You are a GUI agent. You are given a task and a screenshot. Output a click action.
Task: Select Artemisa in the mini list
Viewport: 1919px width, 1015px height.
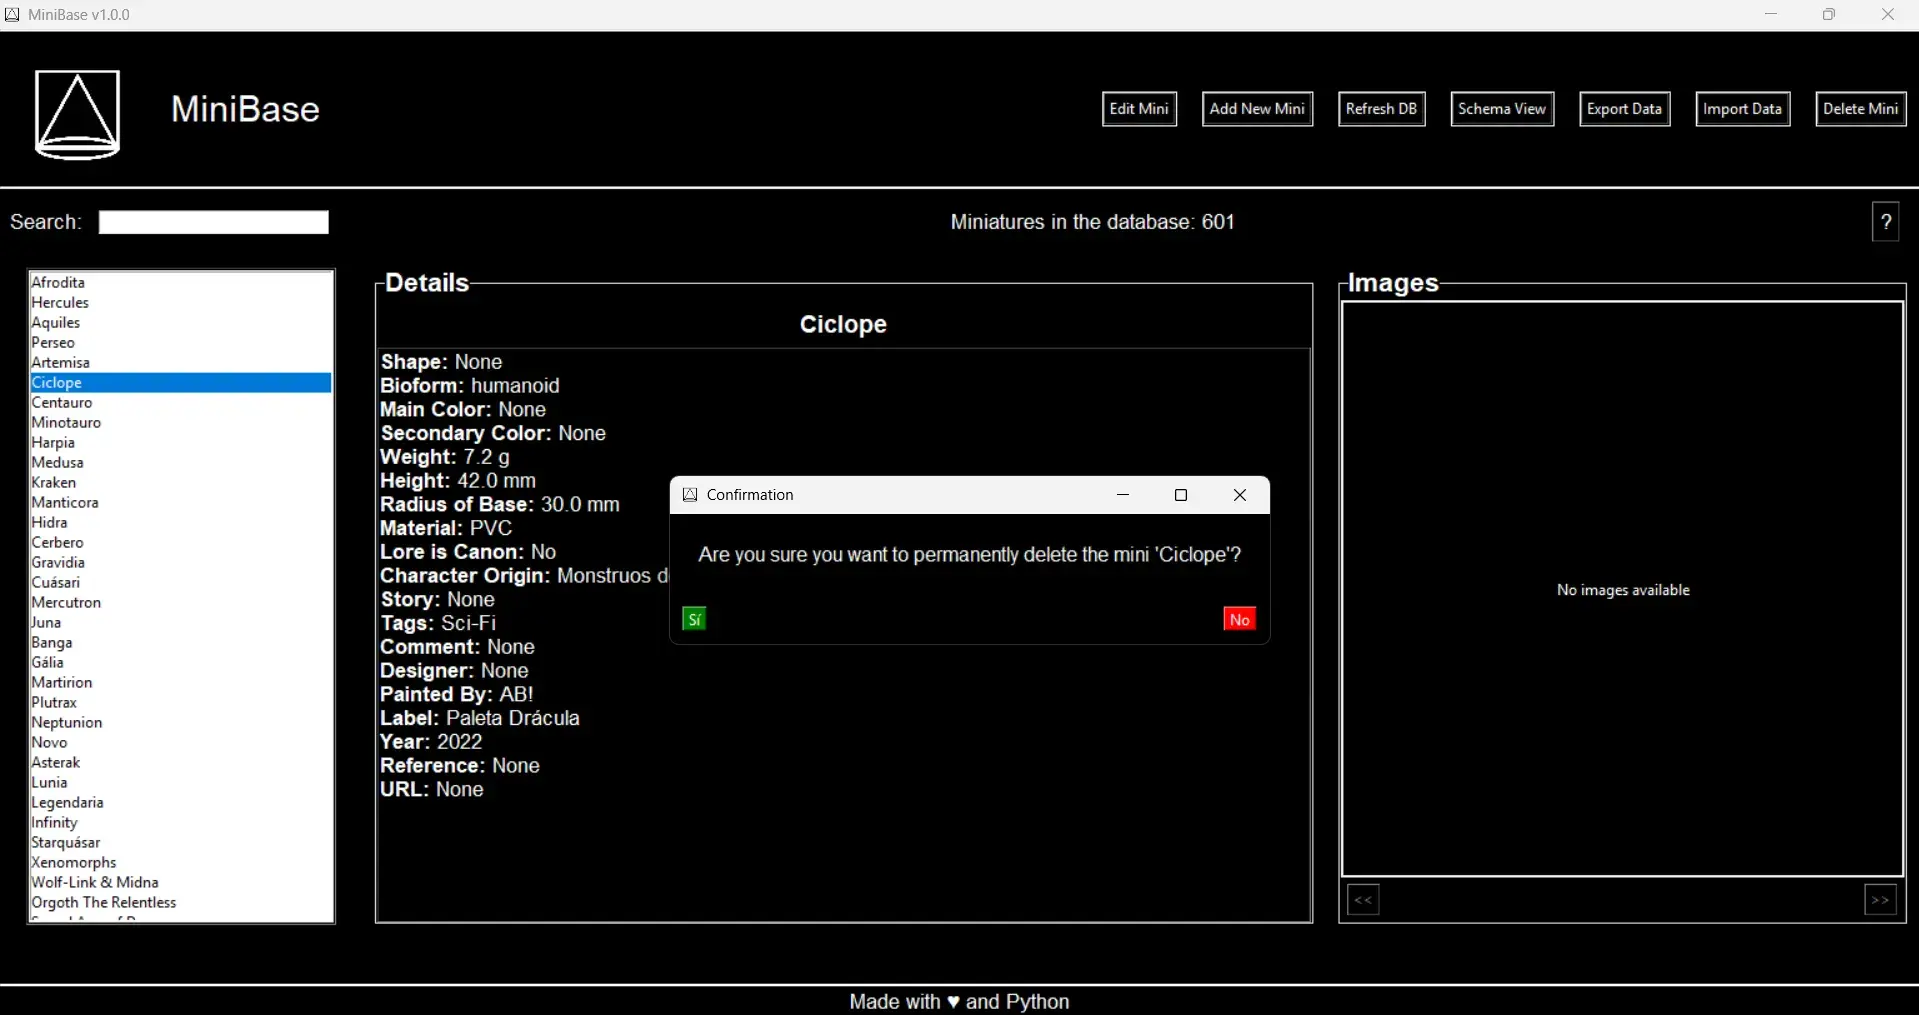(181, 363)
